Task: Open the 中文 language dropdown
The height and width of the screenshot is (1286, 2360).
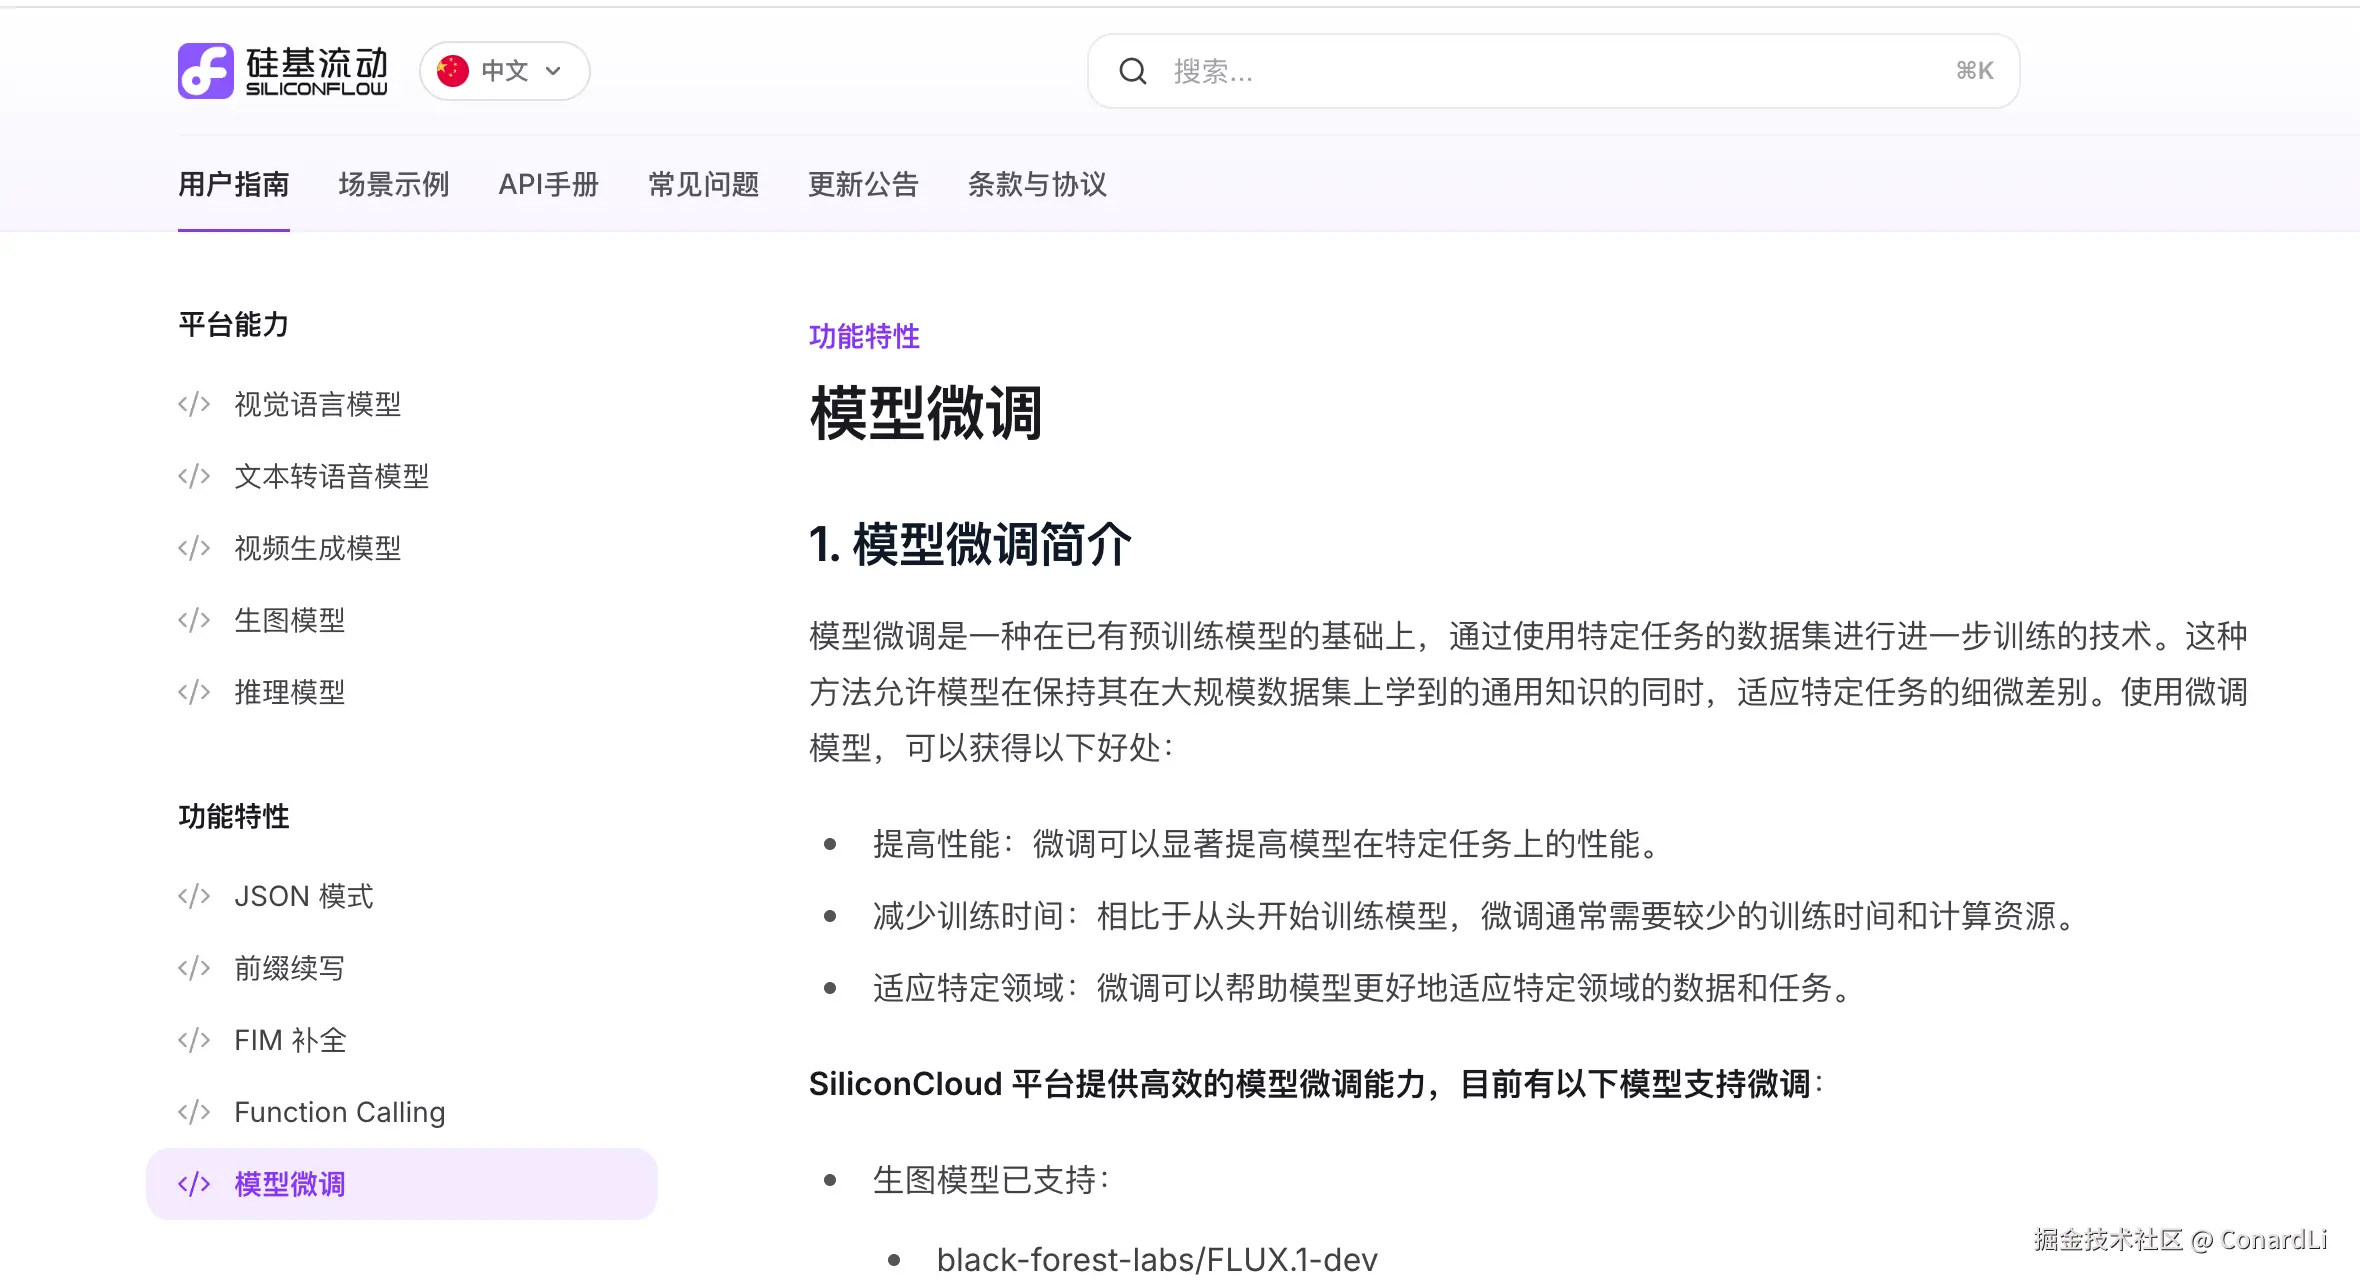Action: click(x=503, y=70)
